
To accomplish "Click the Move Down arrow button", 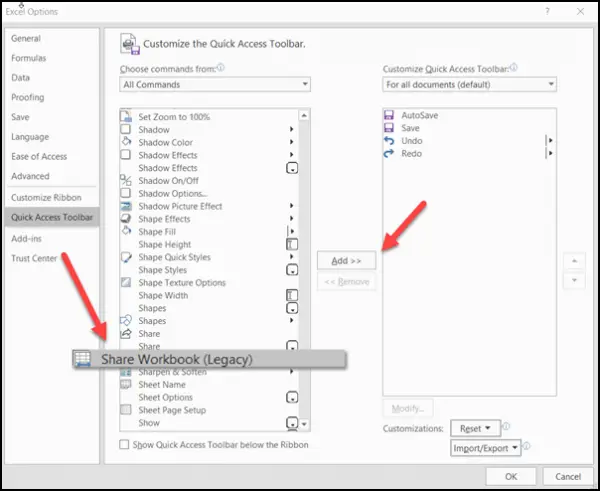I will tap(574, 280).
